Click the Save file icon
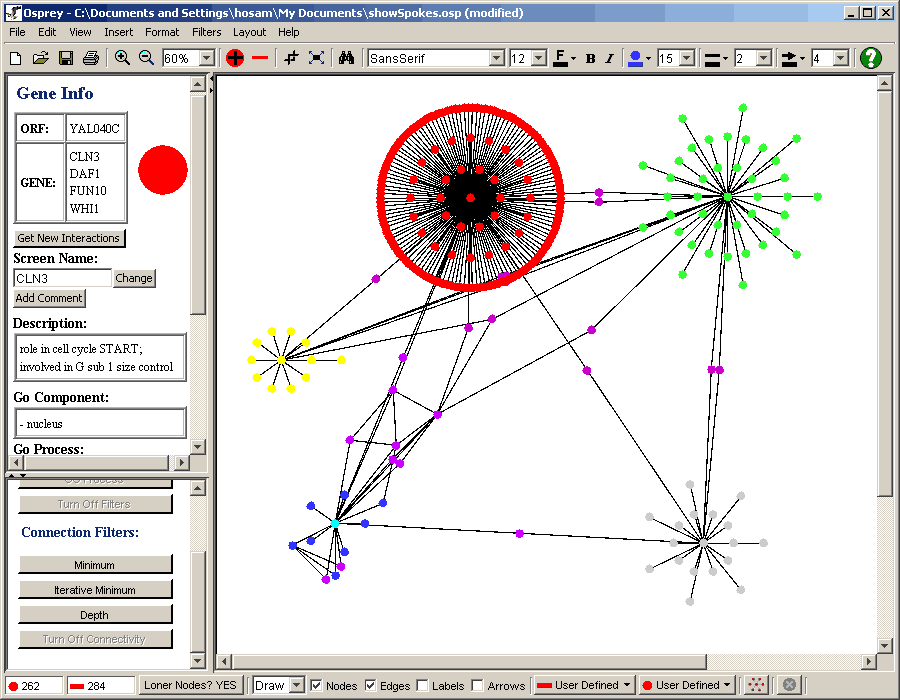This screenshot has width=900, height=700. point(65,58)
